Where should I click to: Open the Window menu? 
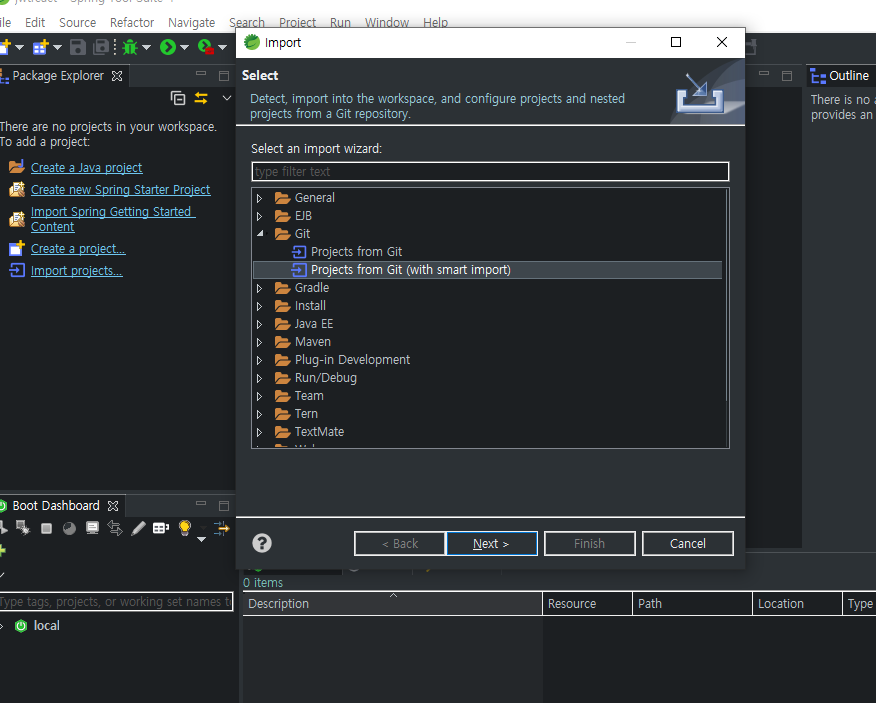387,23
